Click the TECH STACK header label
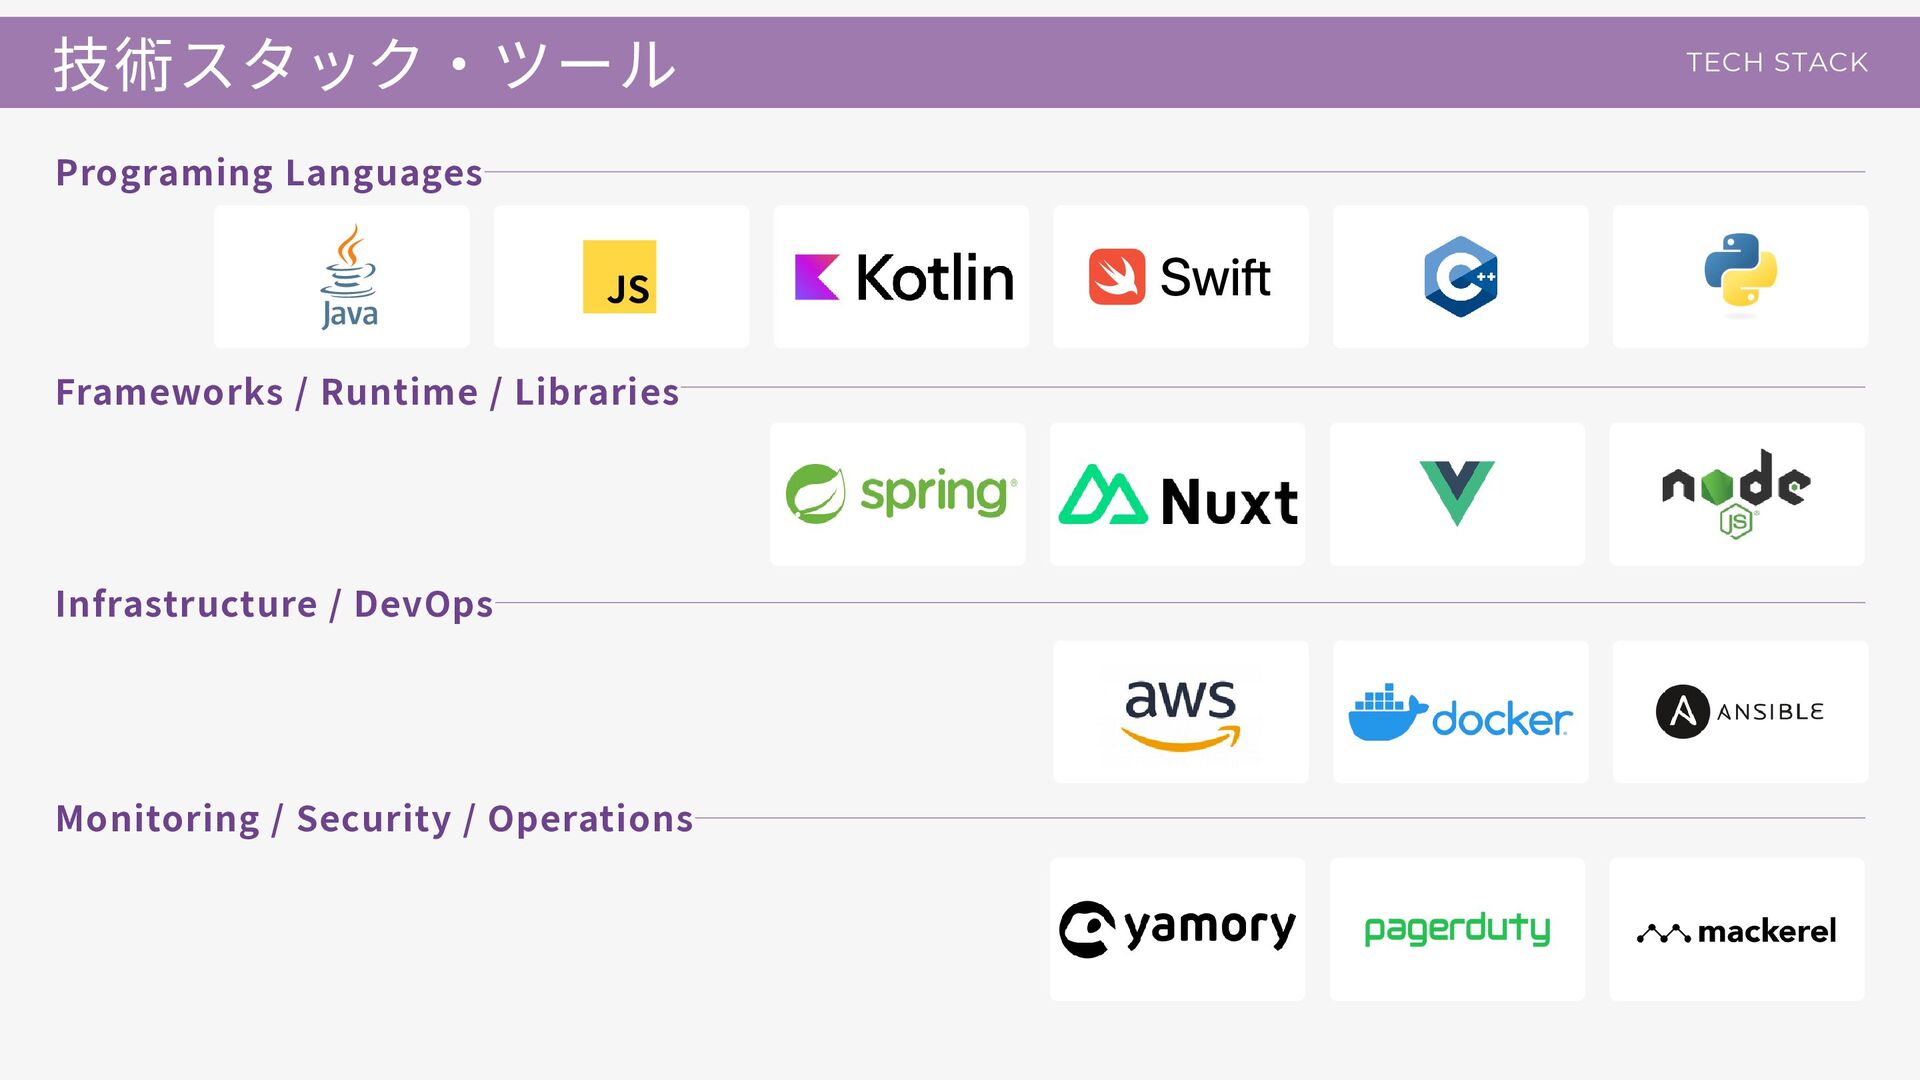 [1776, 62]
